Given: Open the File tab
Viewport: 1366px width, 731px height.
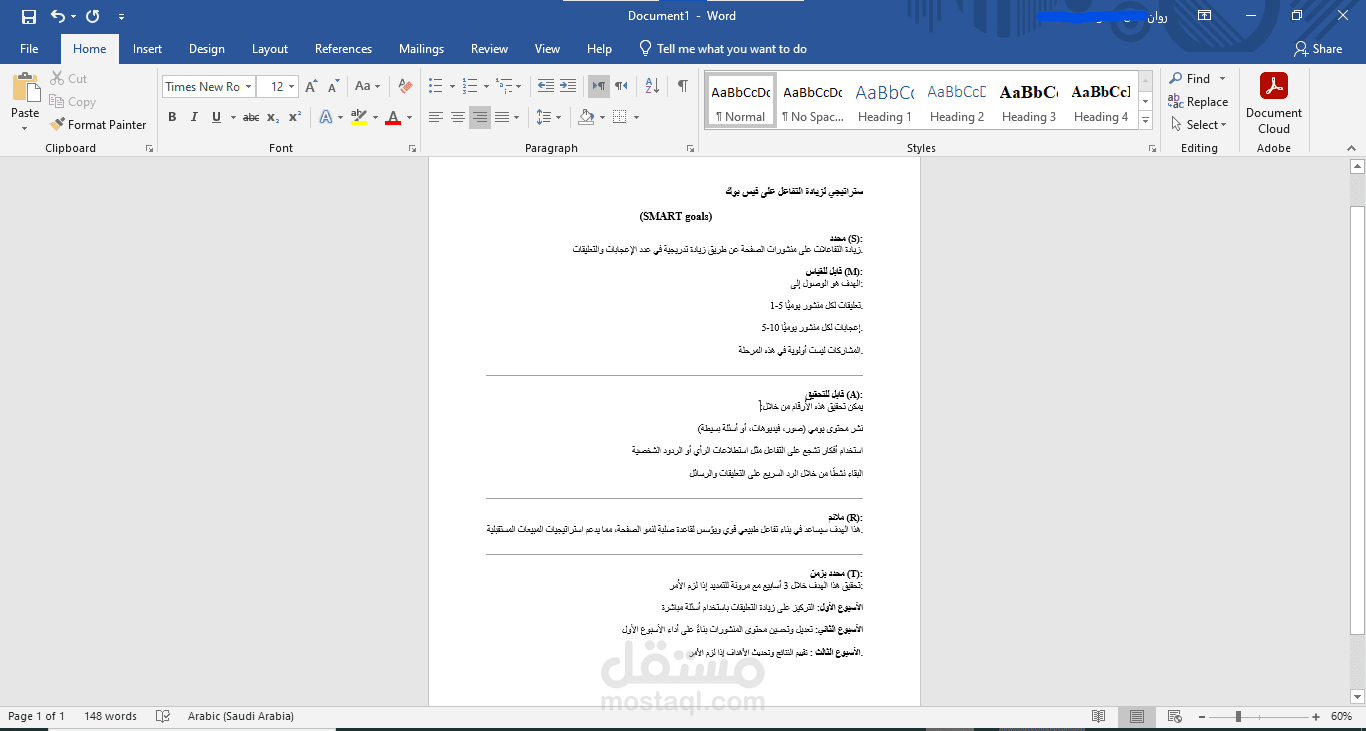Looking at the screenshot, I should 29,48.
